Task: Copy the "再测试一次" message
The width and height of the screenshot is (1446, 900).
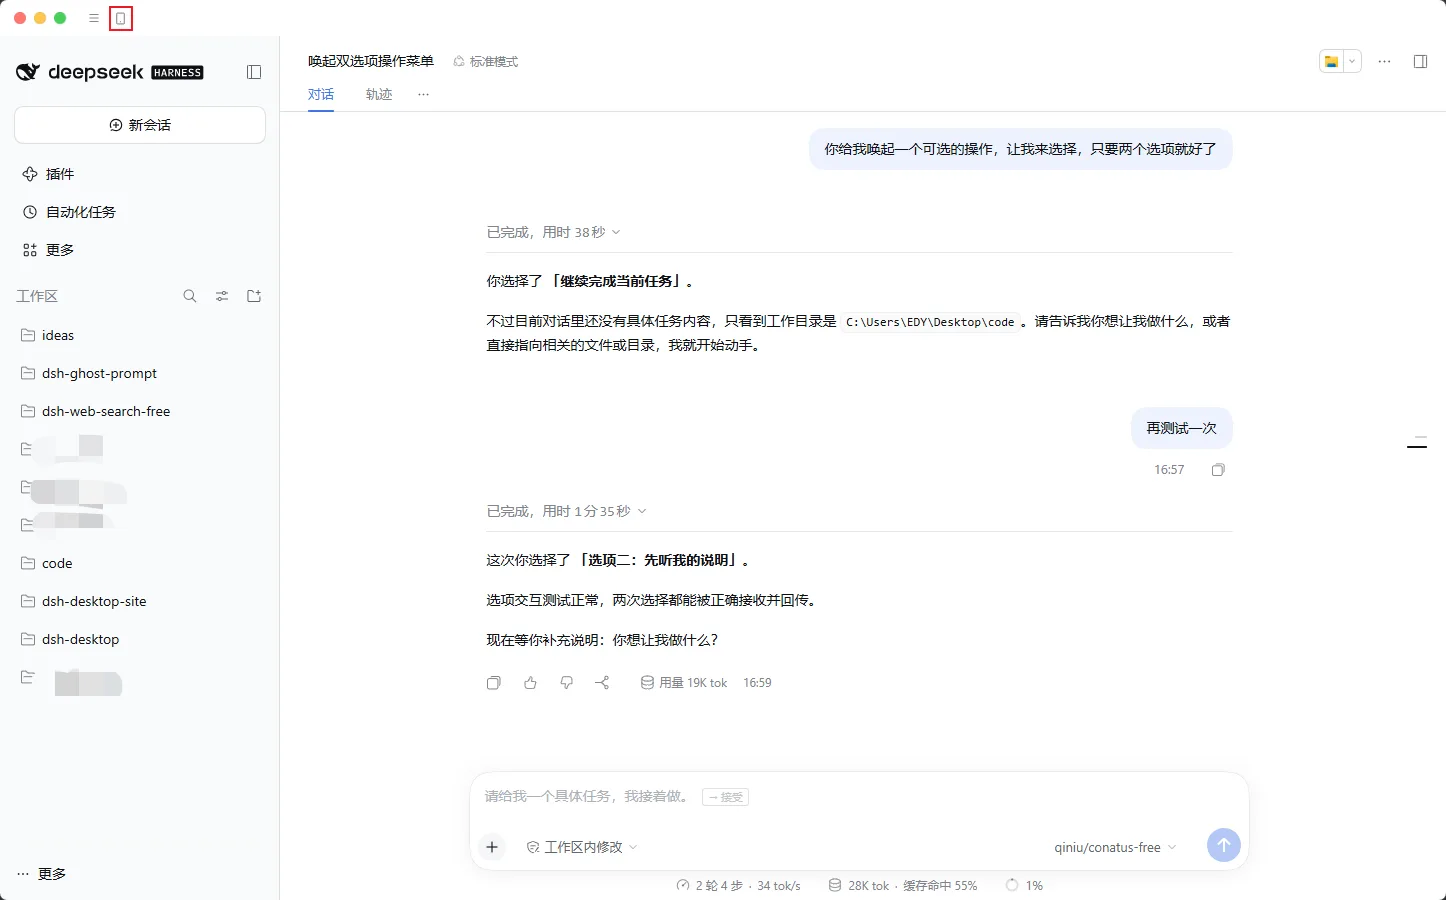Action: (1218, 470)
